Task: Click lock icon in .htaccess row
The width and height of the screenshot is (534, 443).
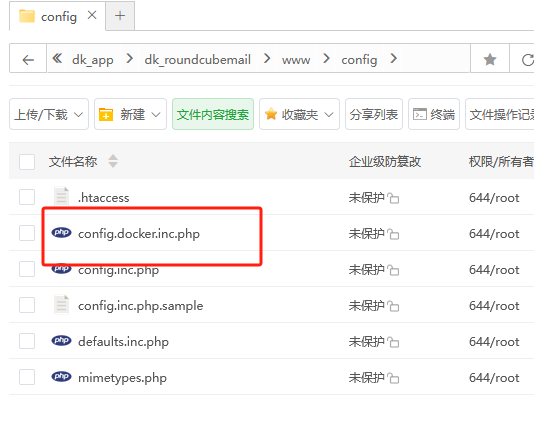Action: tap(393, 198)
